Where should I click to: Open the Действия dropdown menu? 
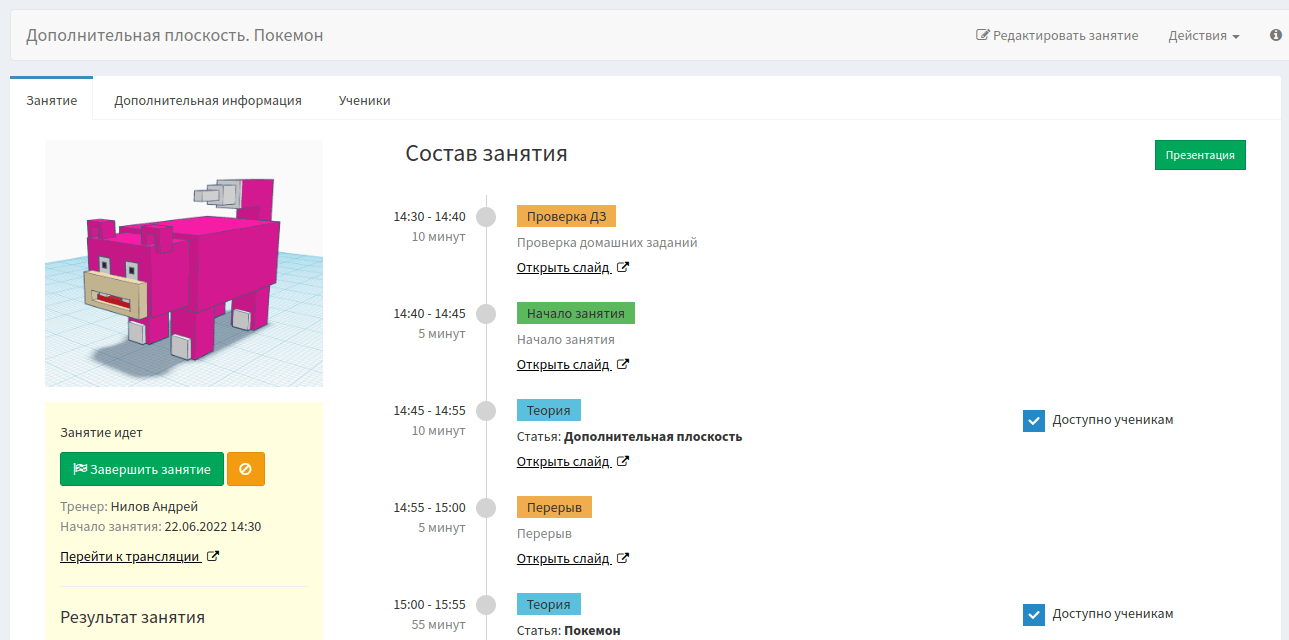(1202, 35)
